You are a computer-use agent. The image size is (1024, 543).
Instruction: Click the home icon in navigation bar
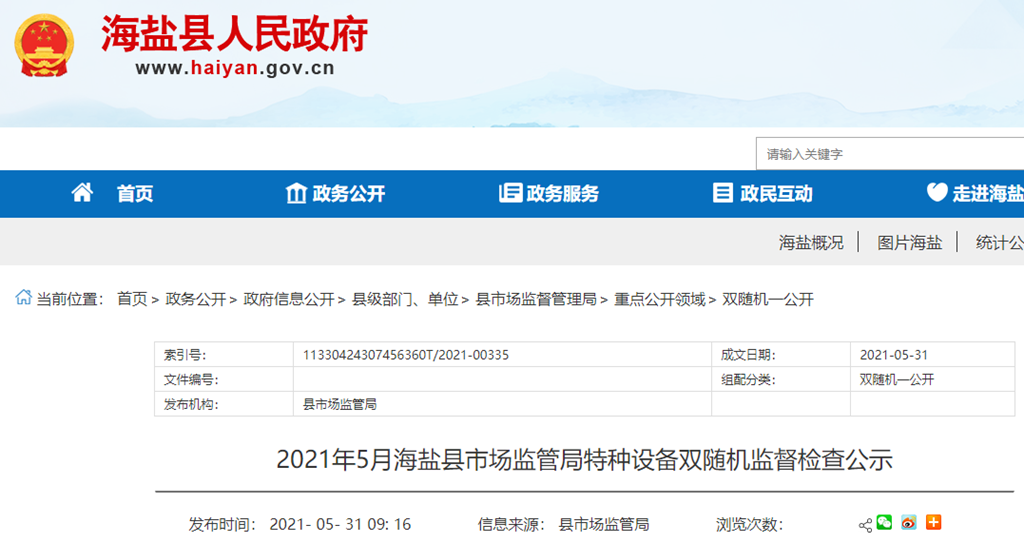point(82,193)
